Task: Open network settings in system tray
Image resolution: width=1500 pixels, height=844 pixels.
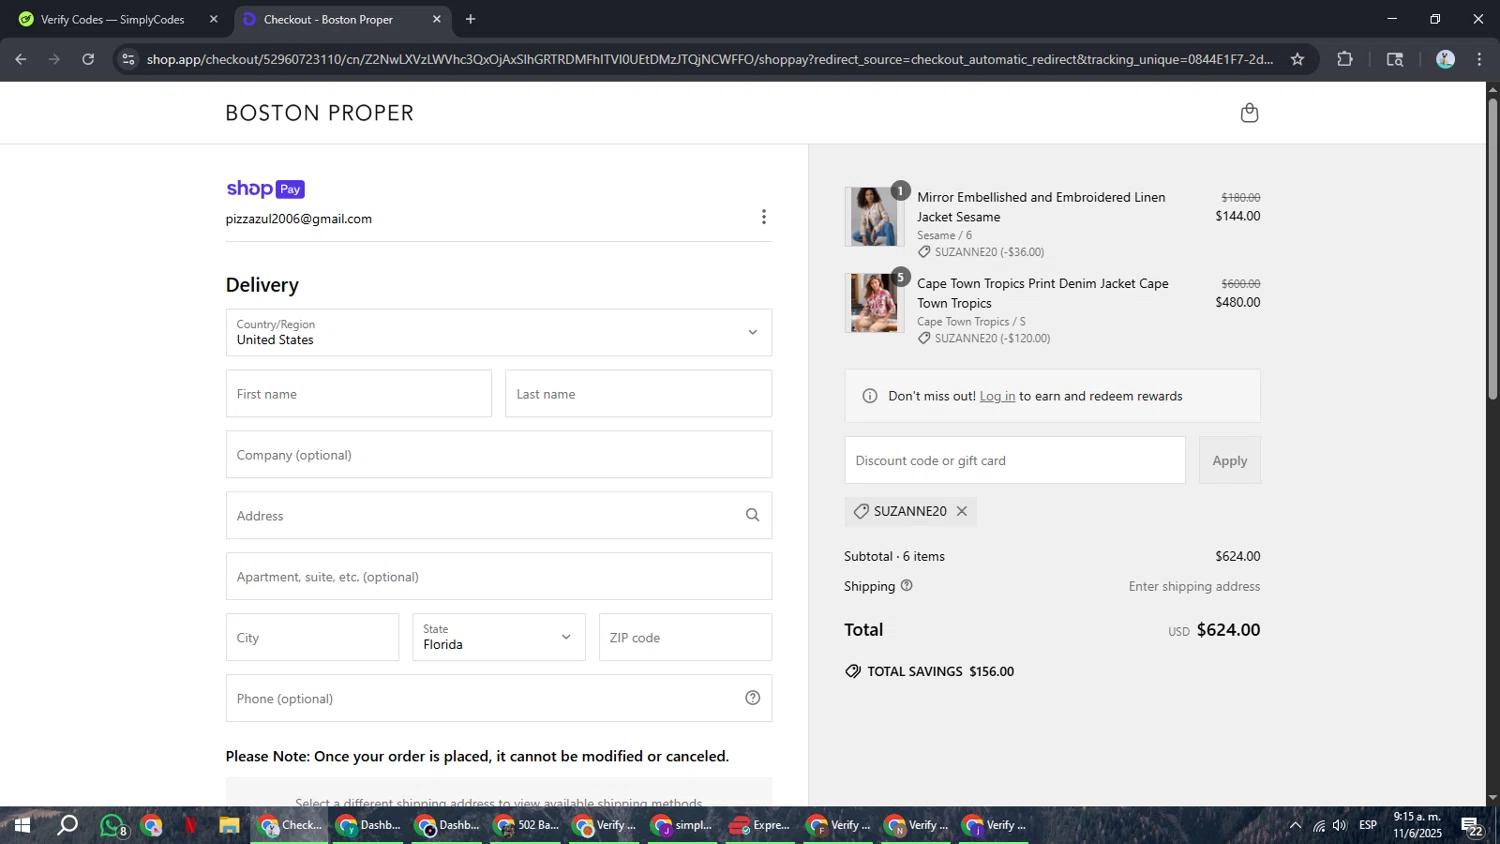Action: [x=1319, y=825]
